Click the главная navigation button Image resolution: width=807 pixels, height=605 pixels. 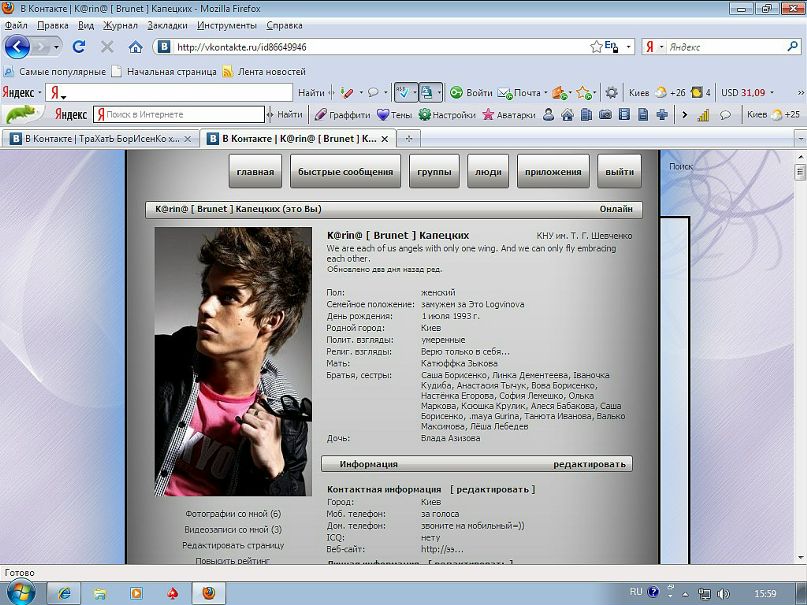[255, 172]
